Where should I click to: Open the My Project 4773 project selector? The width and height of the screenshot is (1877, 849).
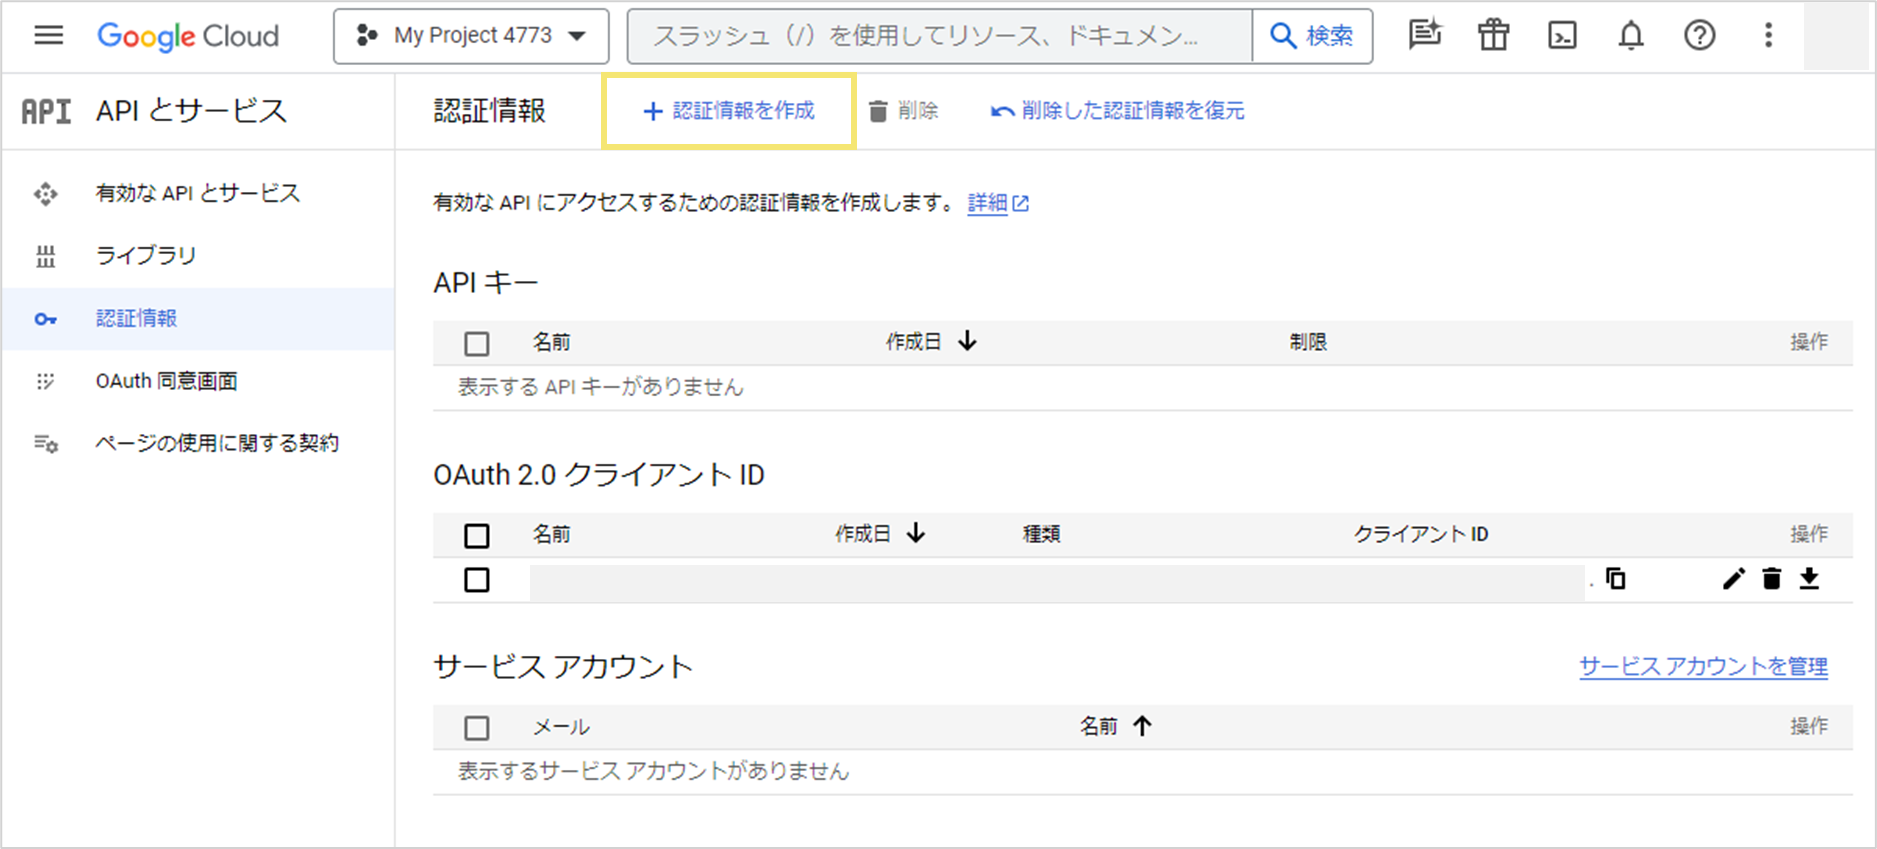[x=471, y=36]
